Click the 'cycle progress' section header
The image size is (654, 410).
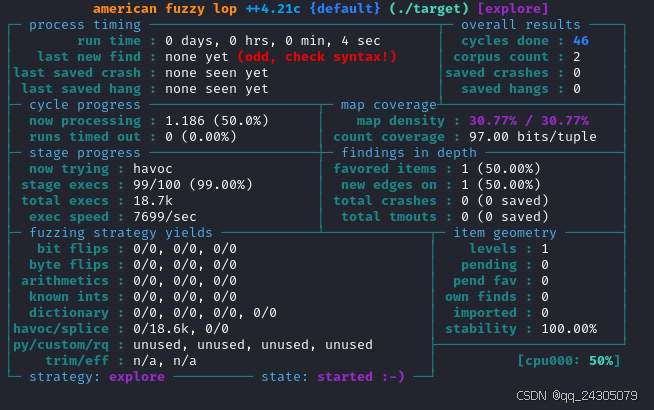85,105
